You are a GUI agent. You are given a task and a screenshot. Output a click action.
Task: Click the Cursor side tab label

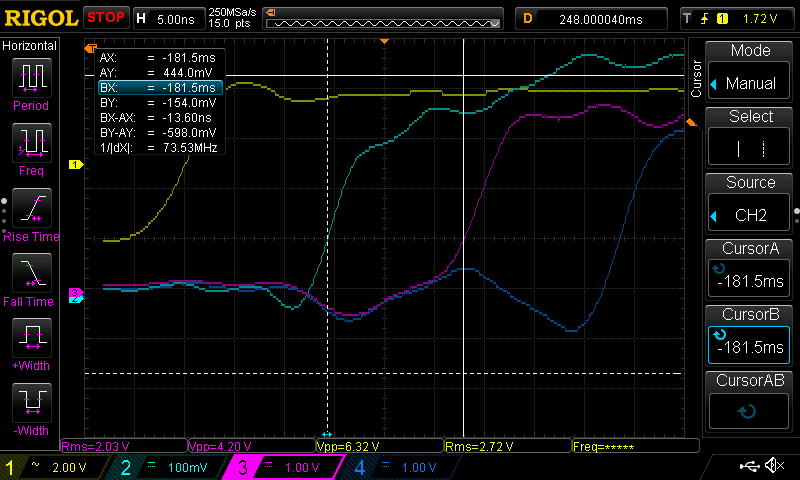point(696,78)
